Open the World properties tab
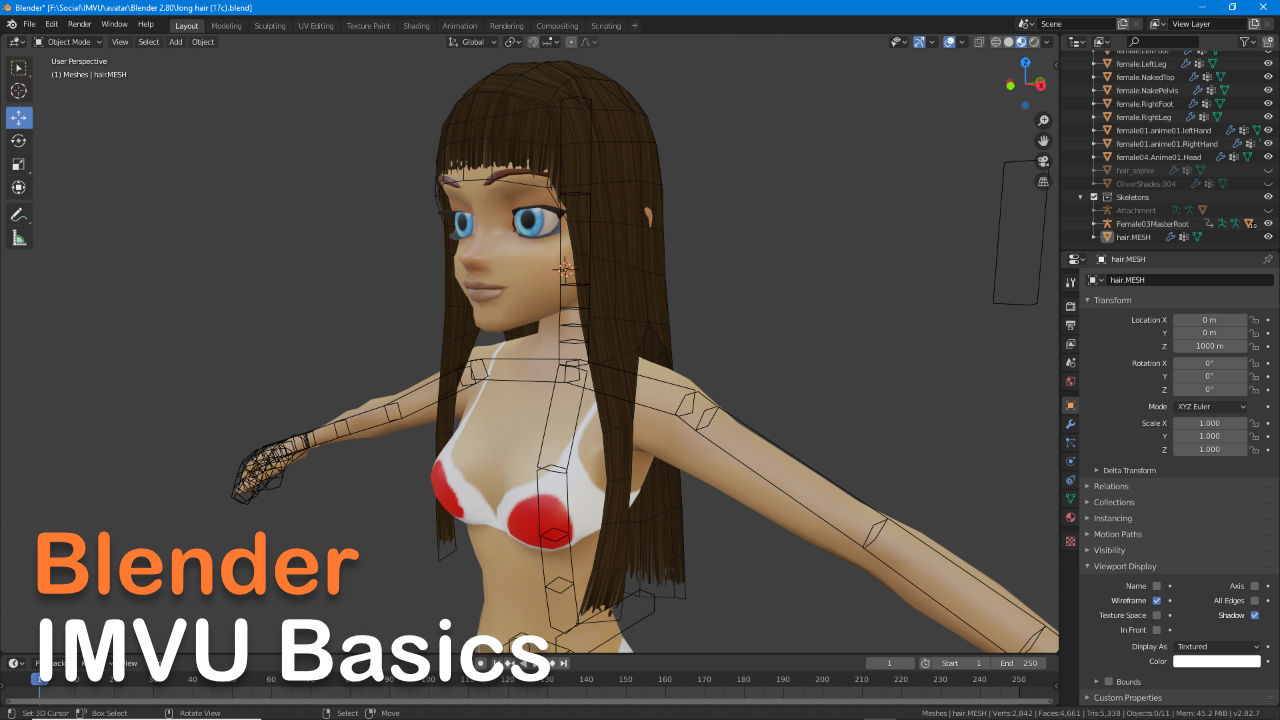Screen dimensions: 1280x720 pyautogui.click(x=1071, y=382)
